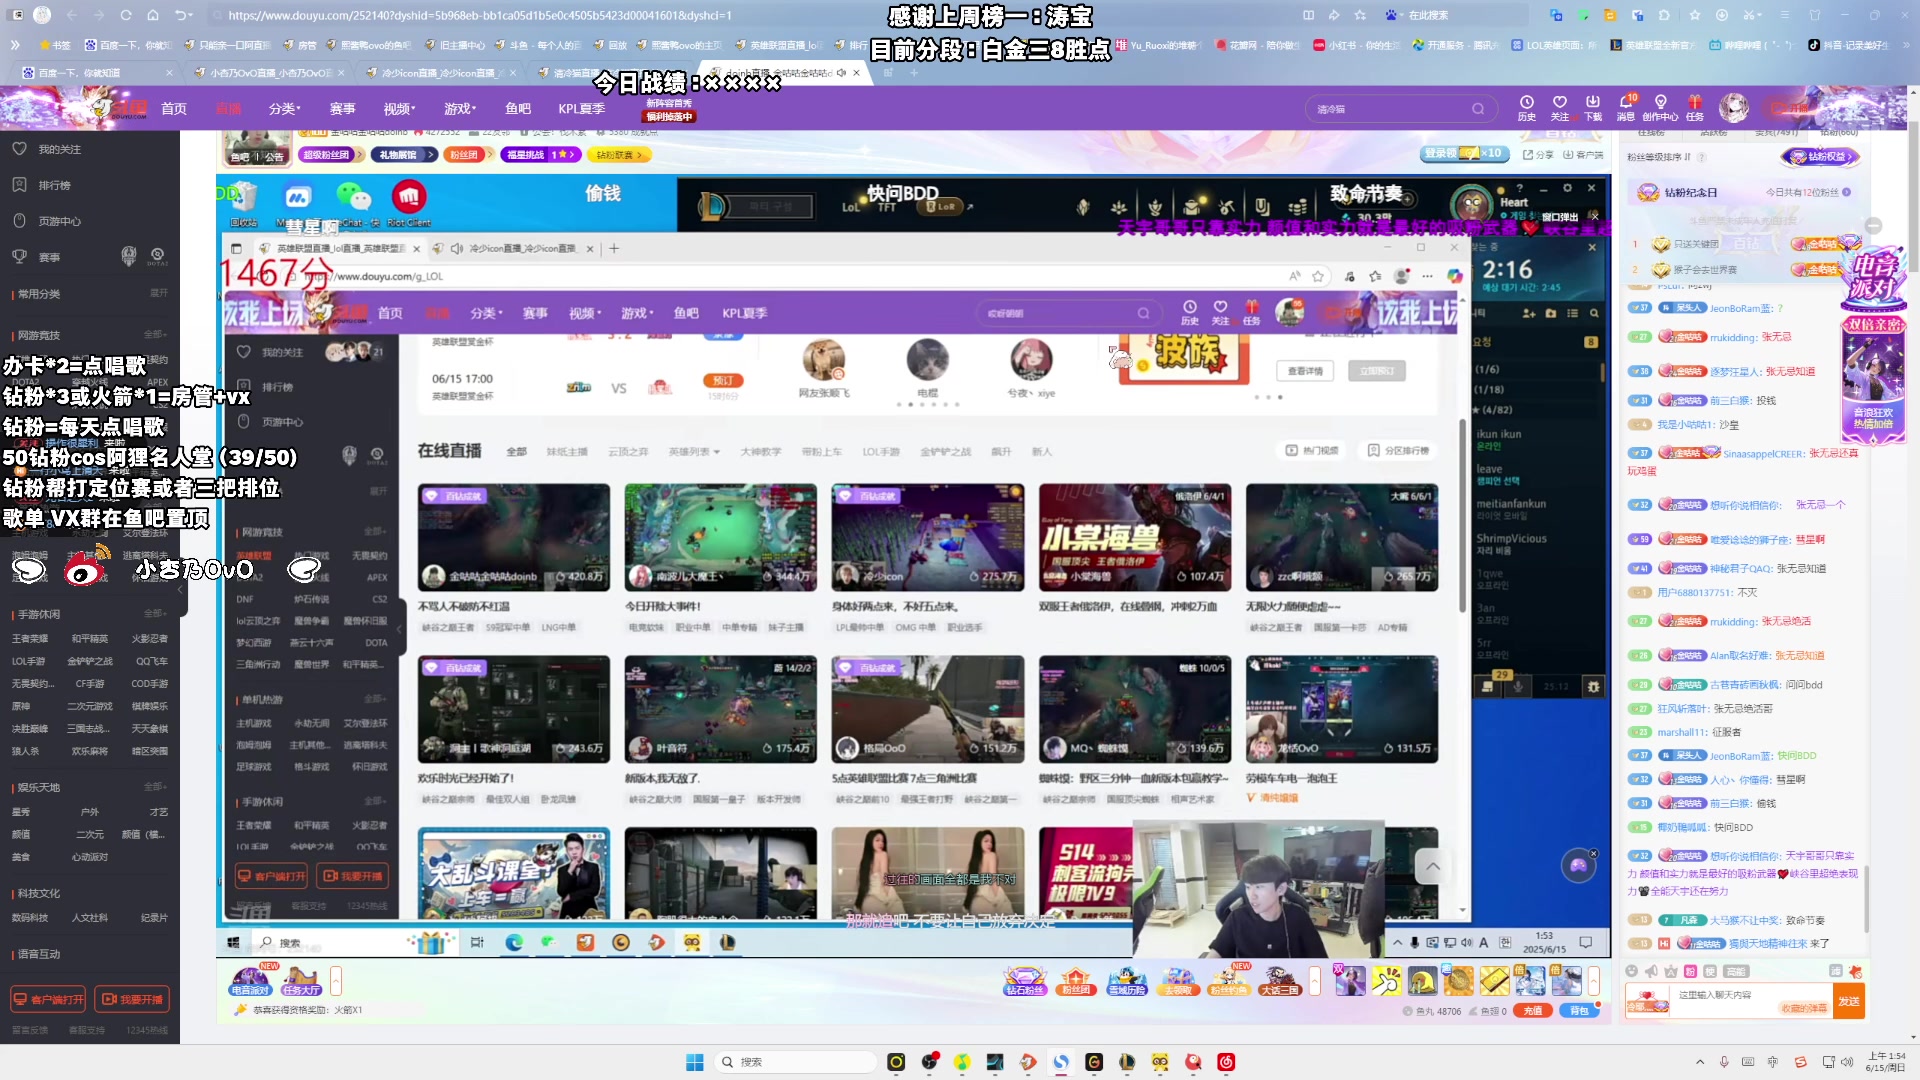Send the chat message with 发送
Viewport: 1920px width, 1080px height.
[1849, 1001]
